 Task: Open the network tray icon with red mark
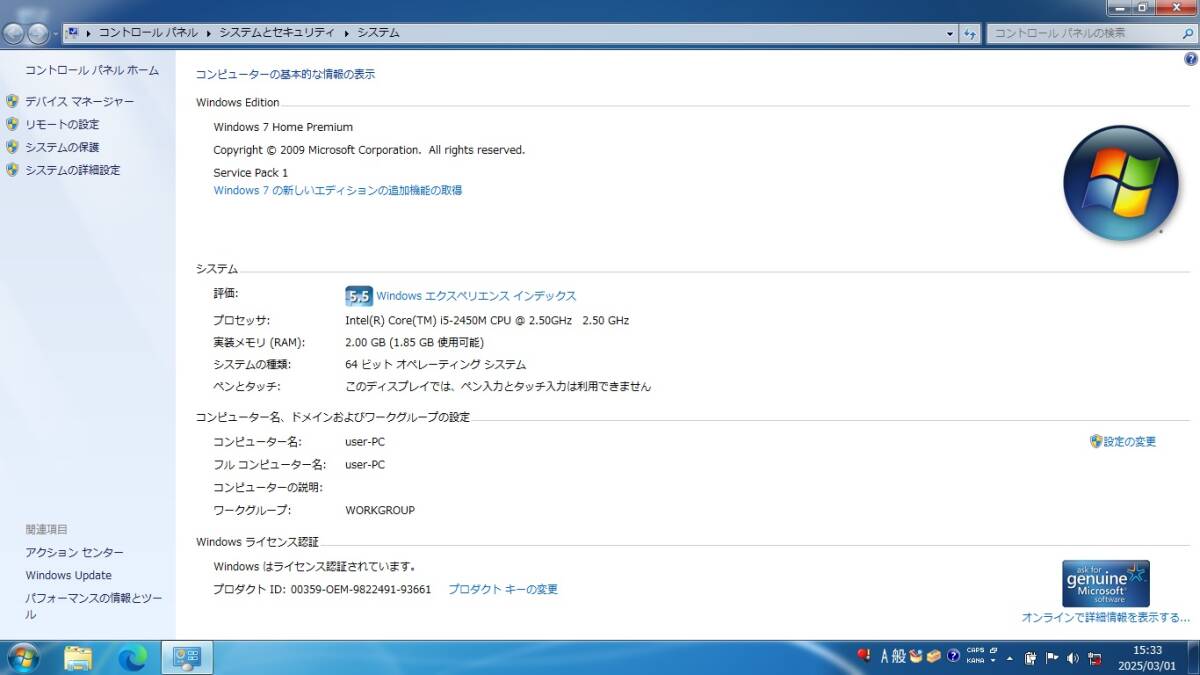pyautogui.click(x=1094, y=658)
